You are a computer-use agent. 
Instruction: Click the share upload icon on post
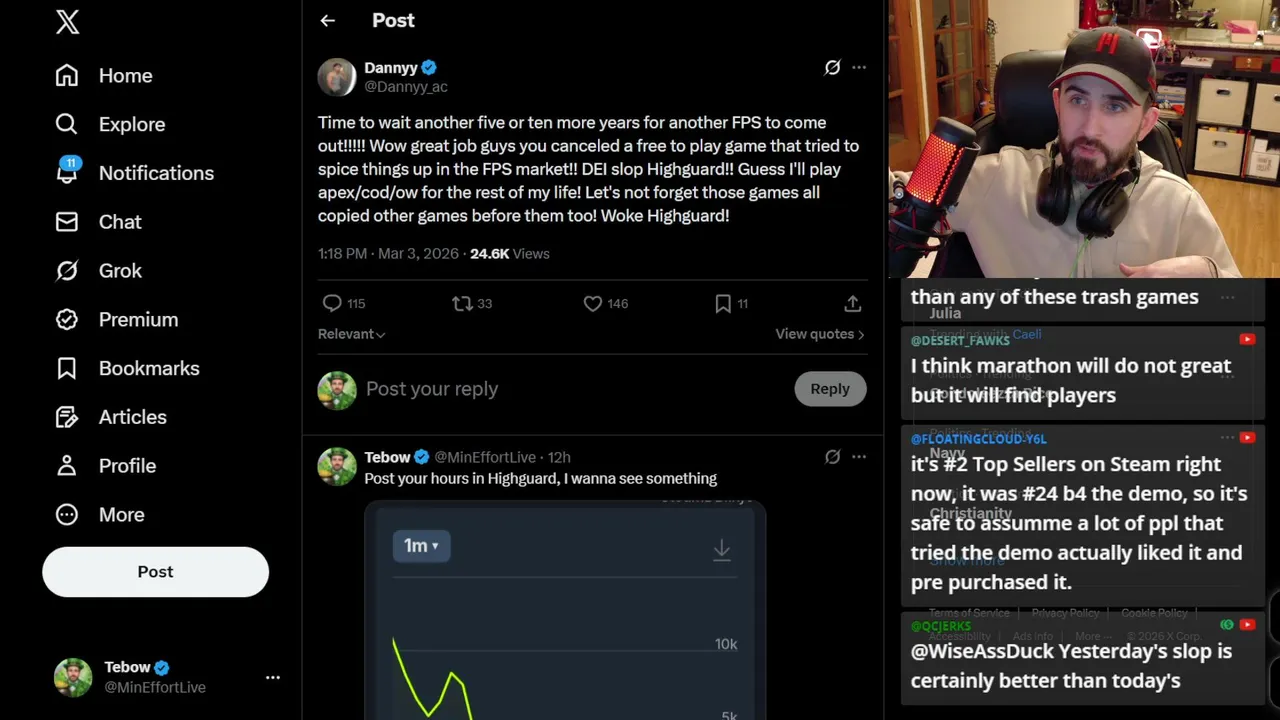tap(852, 303)
